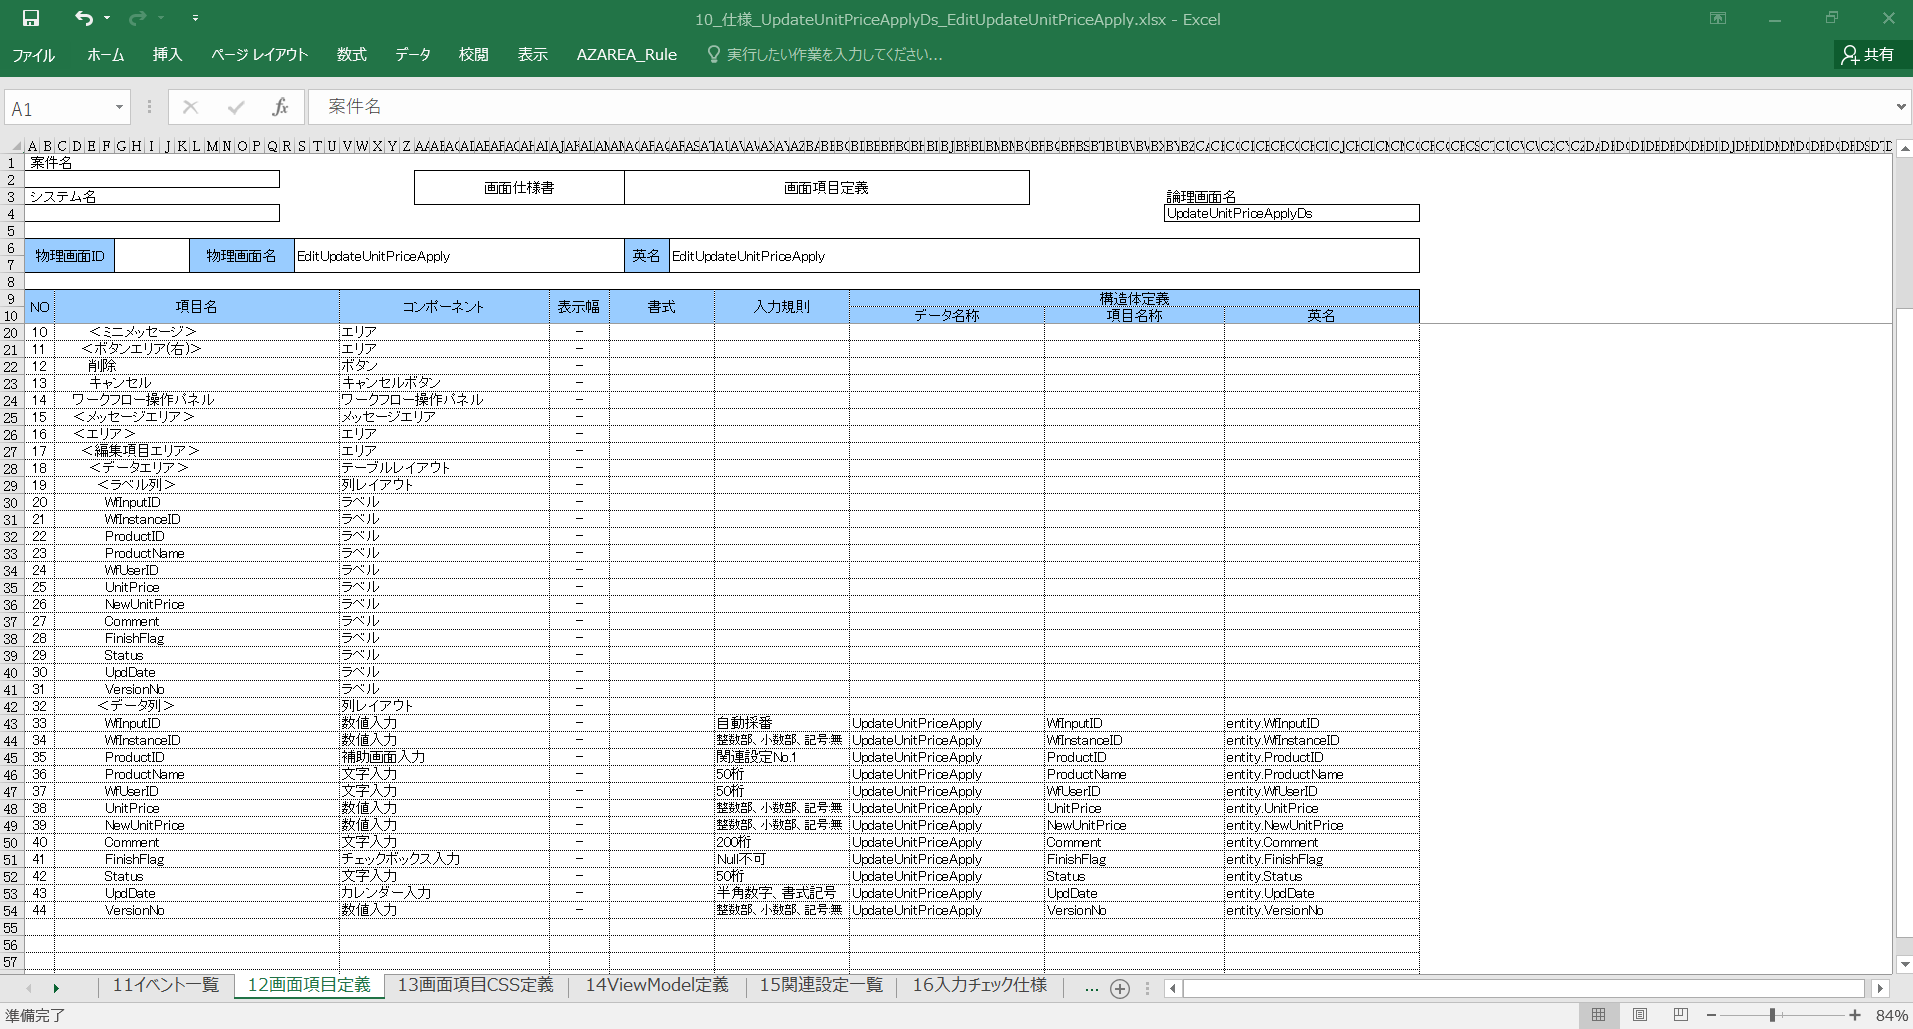Image resolution: width=1913 pixels, height=1029 pixels.
Task: Select the コンポーネント column header
Action: click(443, 307)
